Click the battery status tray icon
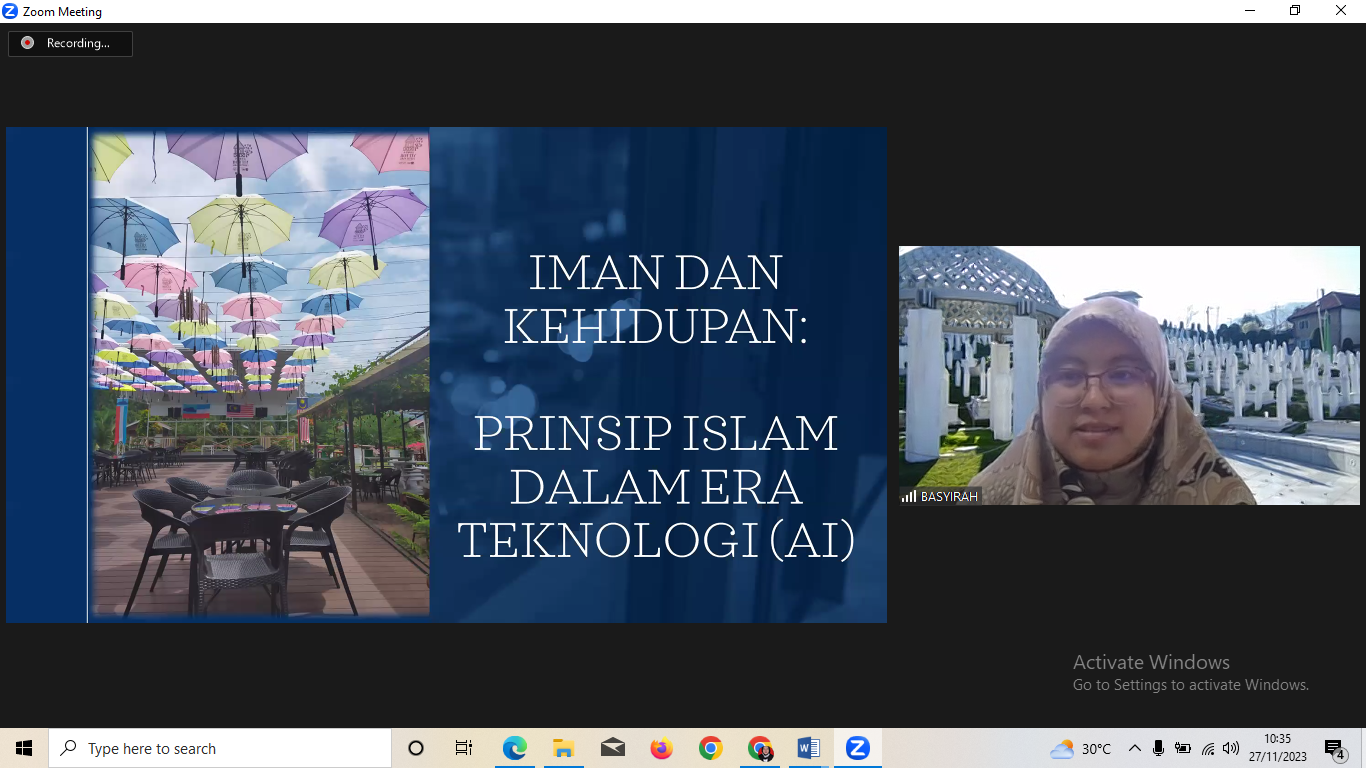Image resolution: width=1366 pixels, height=768 pixels. (x=1183, y=748)
